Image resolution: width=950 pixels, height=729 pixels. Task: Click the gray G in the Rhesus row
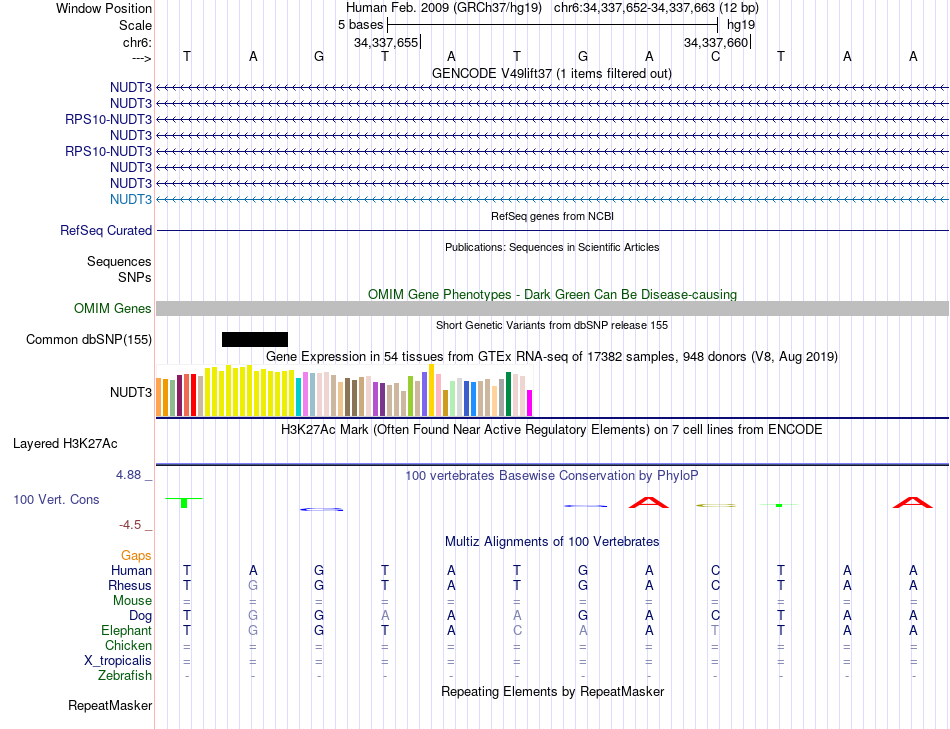(x=253, y=585)
